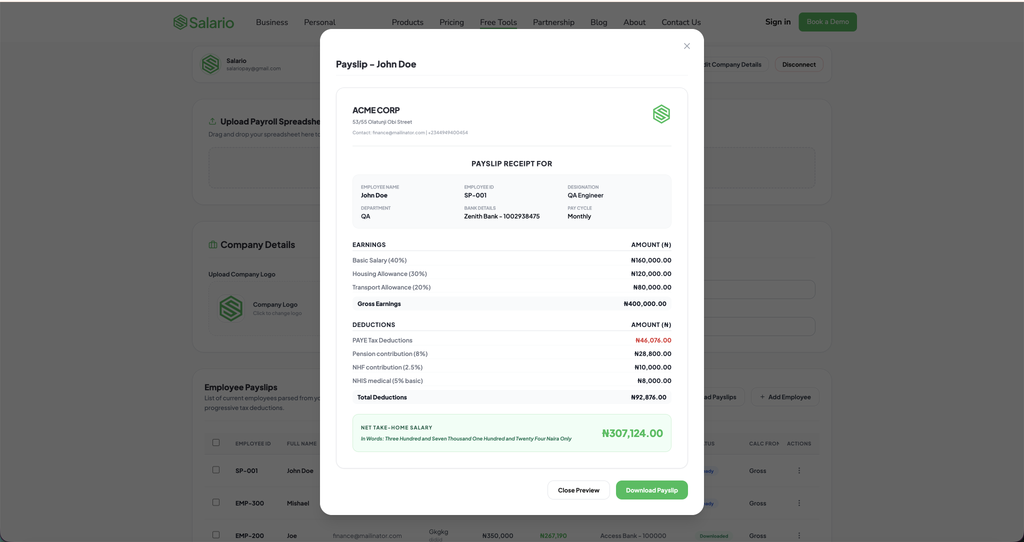Viewport: 1024px width, 542px height.
Task: Click the QA Engineer designation value
Action: tap(585, 195)
